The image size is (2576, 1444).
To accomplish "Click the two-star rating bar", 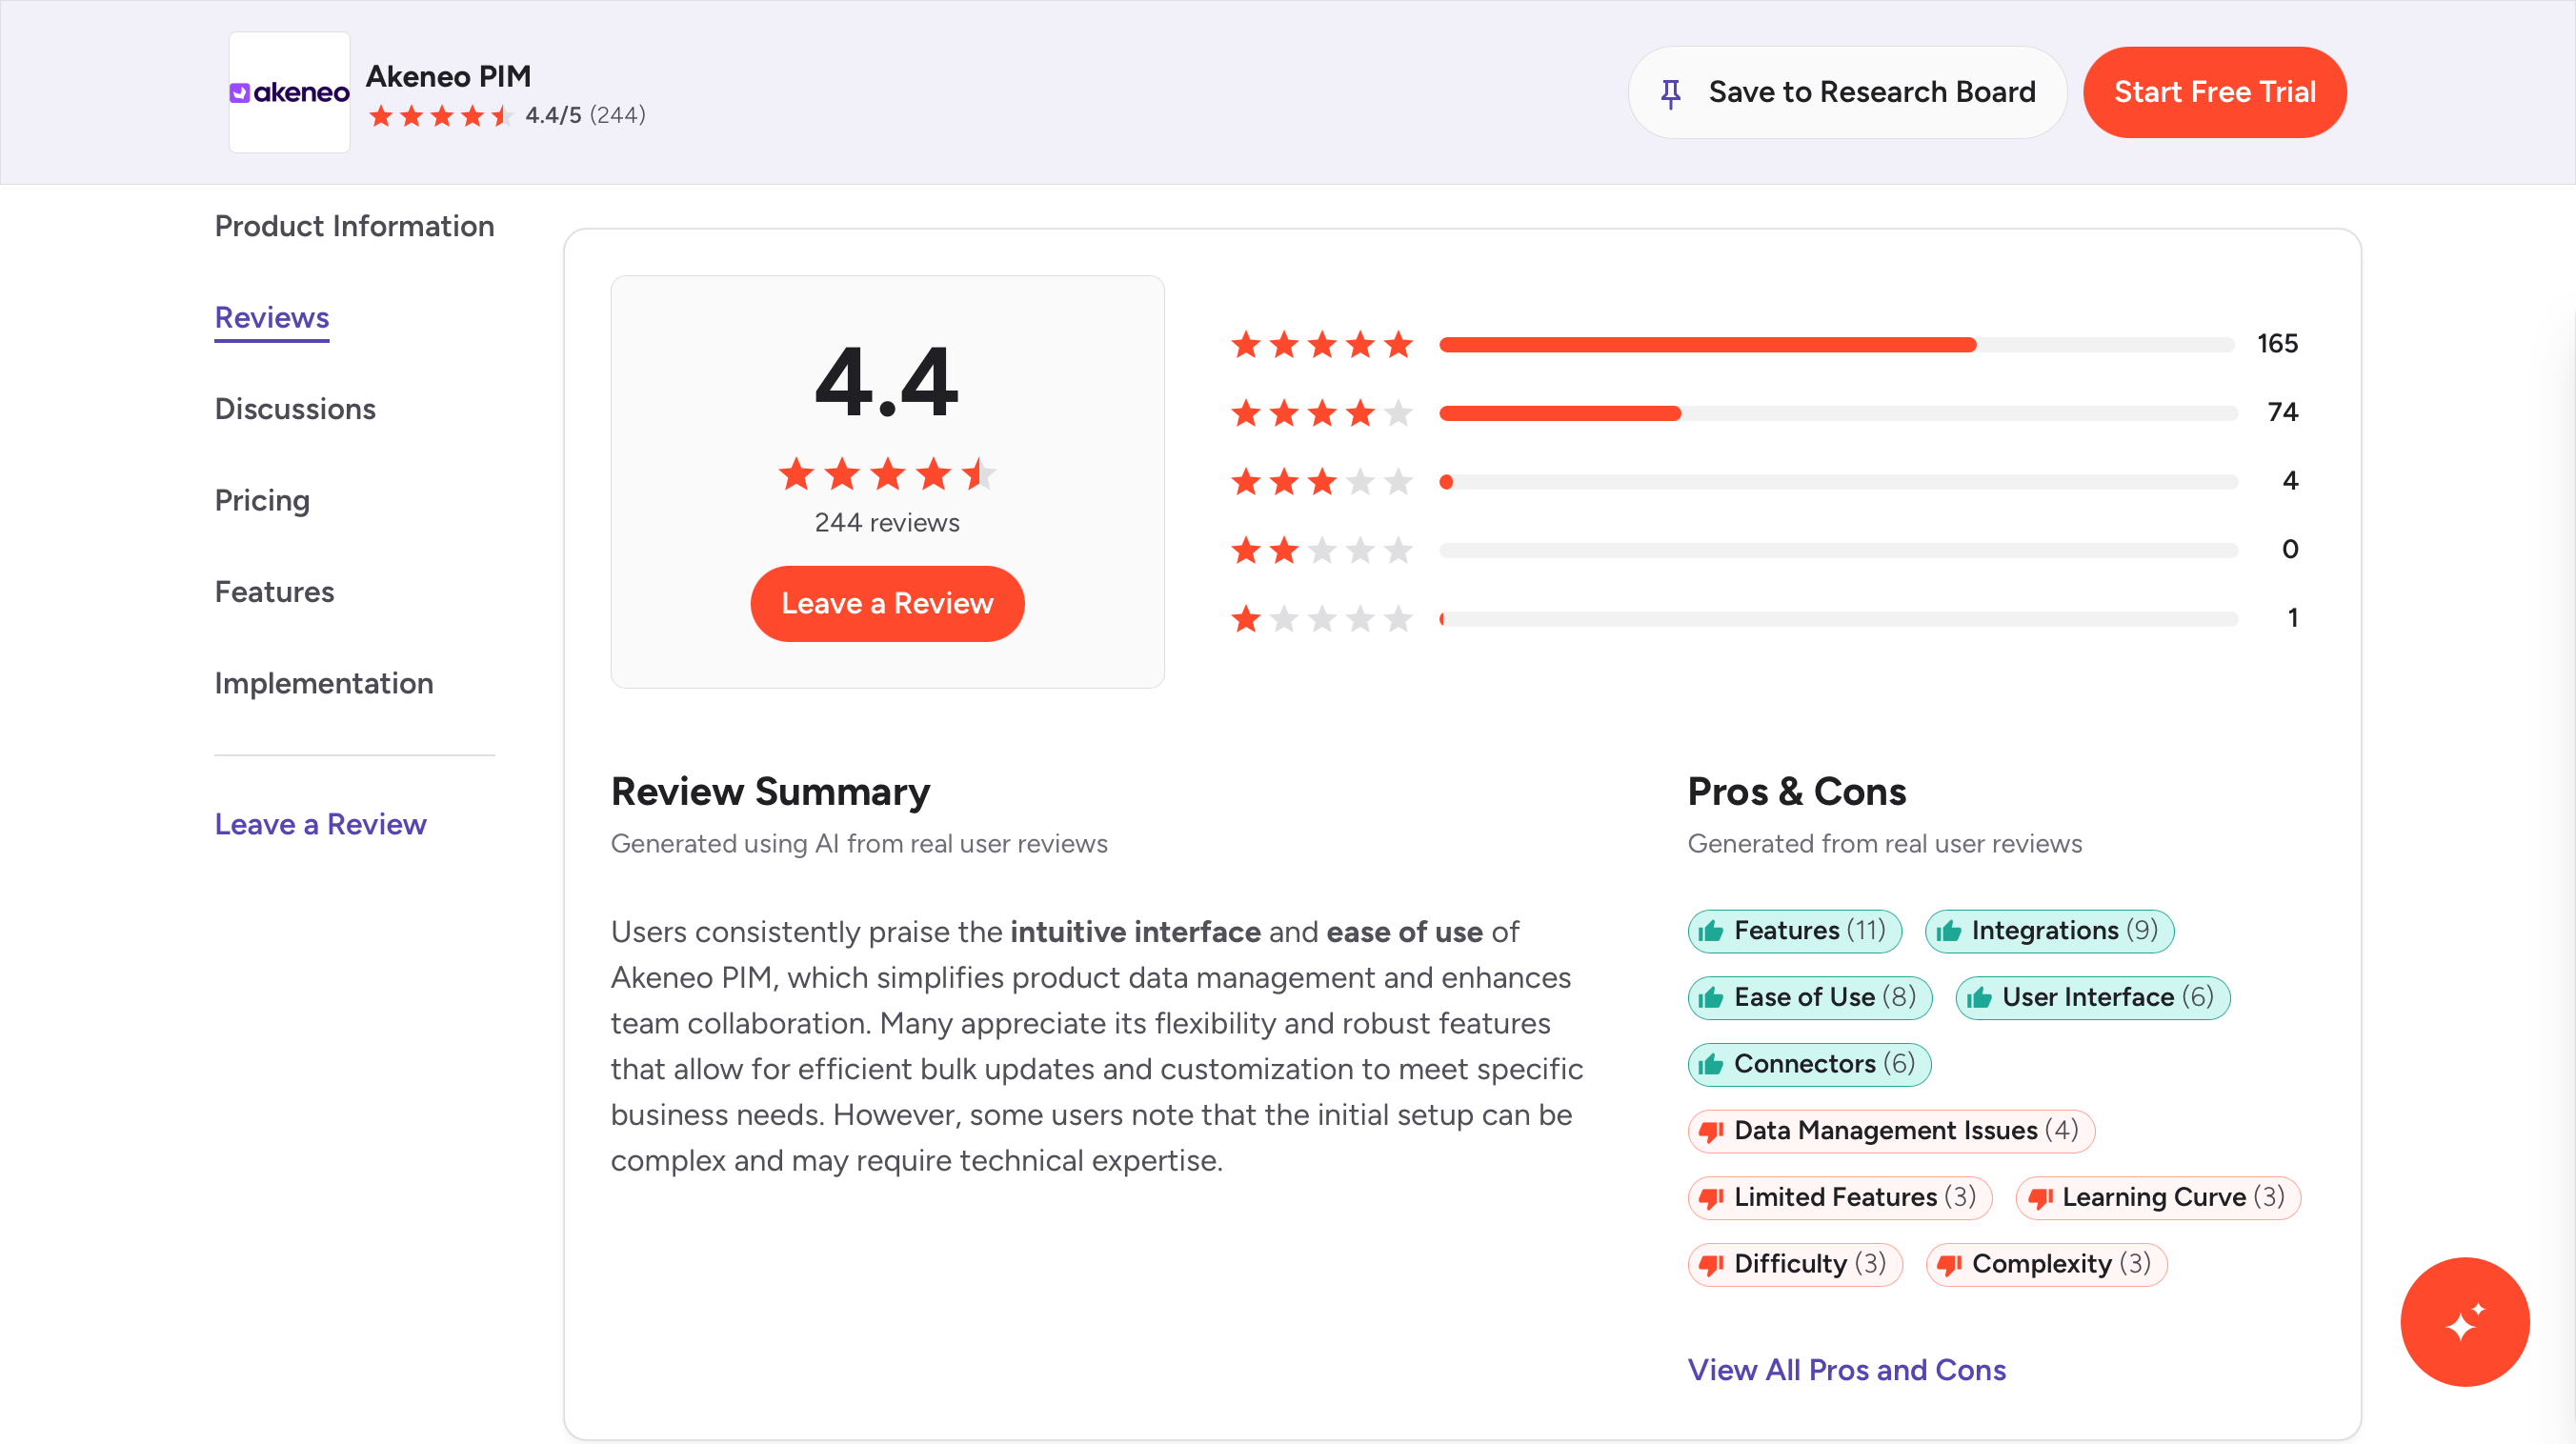I will click(x=1838, y=550).
